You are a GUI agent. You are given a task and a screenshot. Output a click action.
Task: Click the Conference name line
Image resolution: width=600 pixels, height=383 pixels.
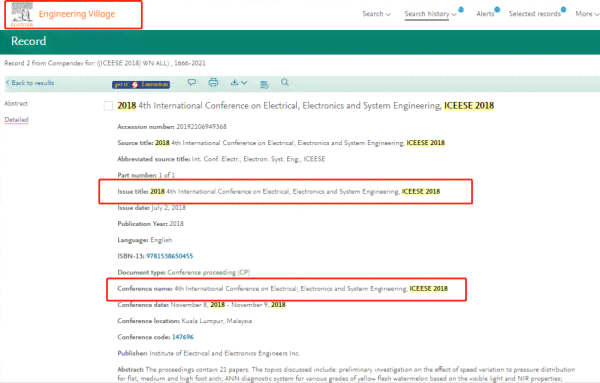coord(282,288)
